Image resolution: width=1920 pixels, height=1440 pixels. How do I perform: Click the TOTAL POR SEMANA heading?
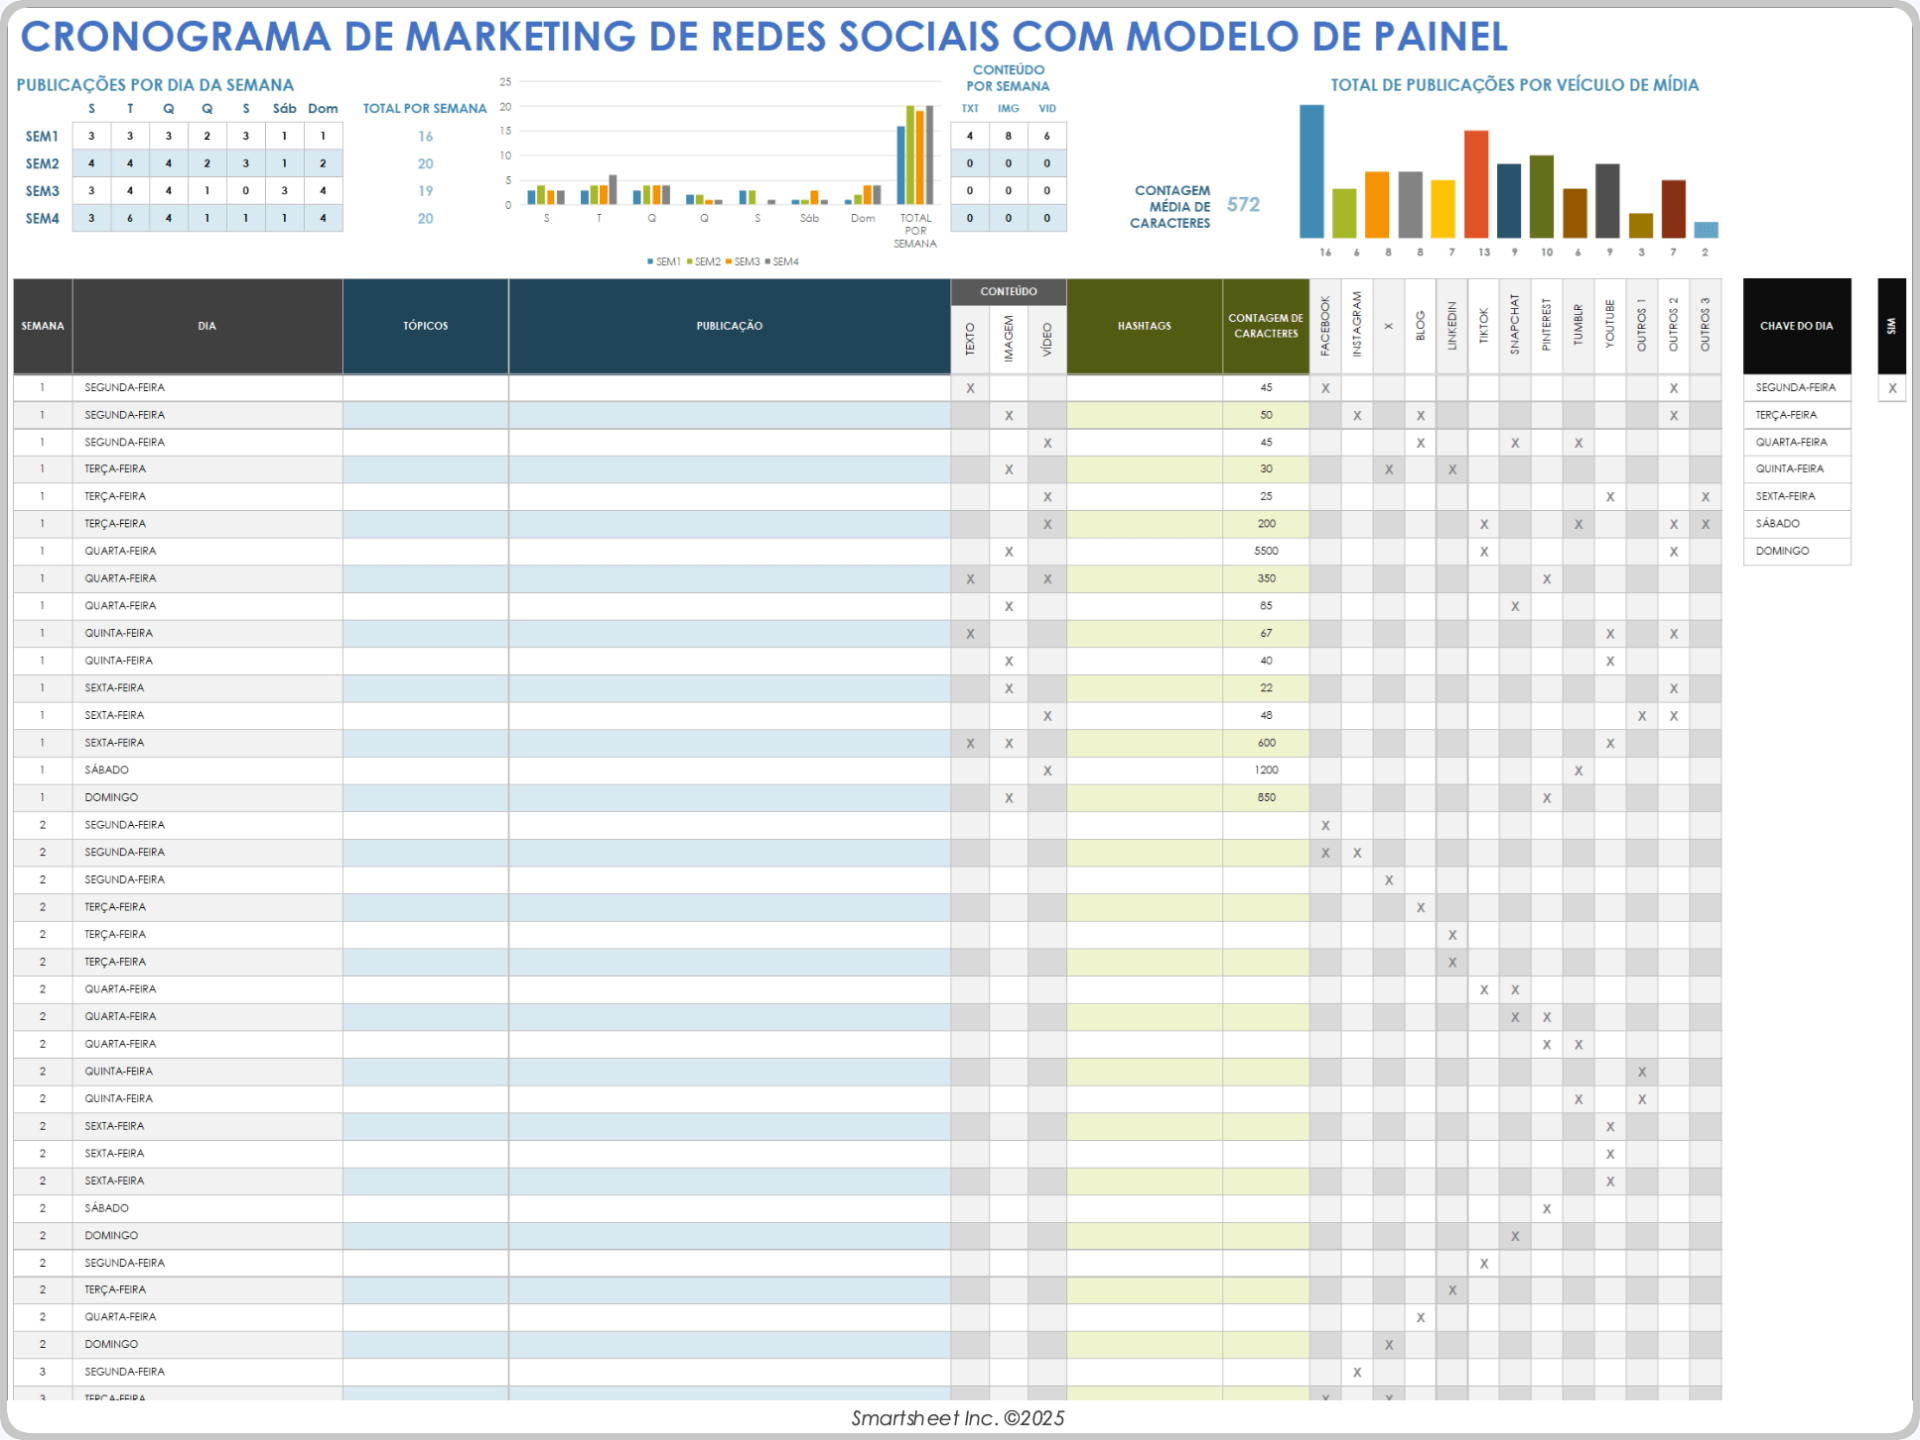424,108
